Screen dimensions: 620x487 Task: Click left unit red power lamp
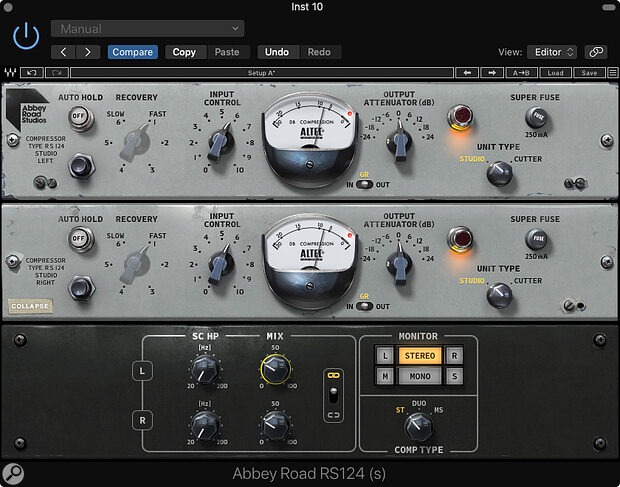coord(460,117)
